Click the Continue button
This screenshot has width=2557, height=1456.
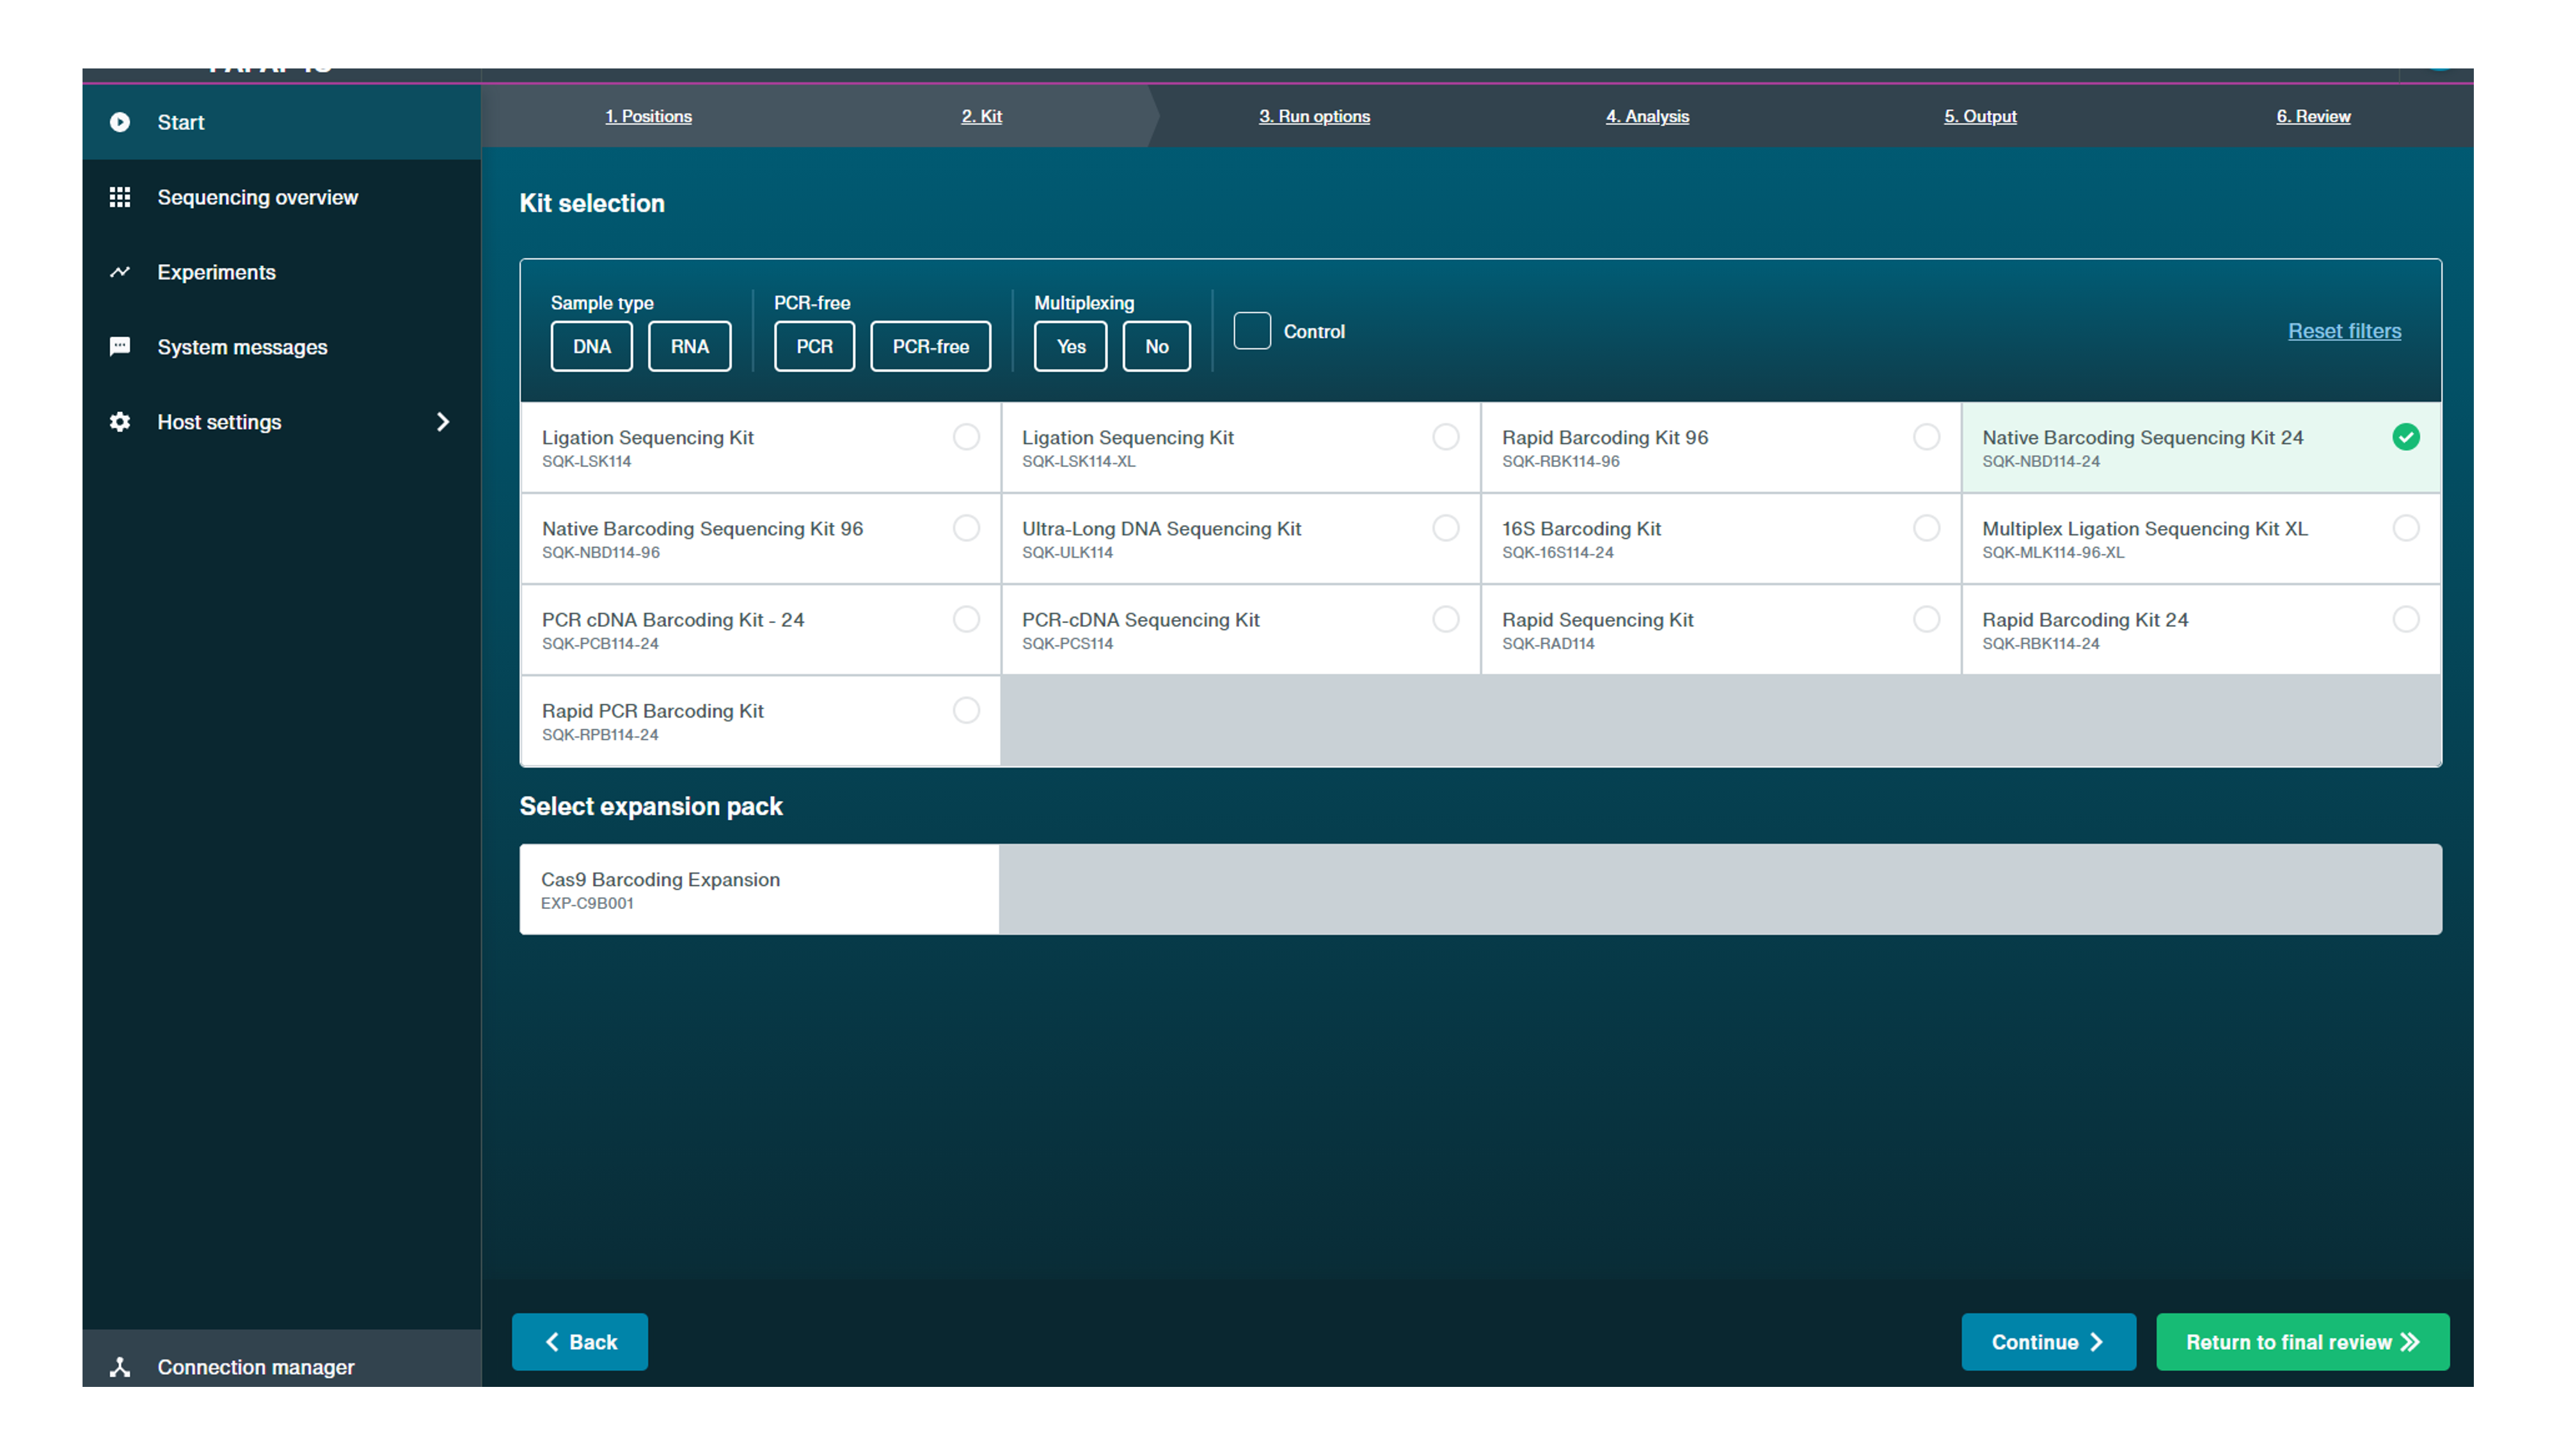2048,1342
